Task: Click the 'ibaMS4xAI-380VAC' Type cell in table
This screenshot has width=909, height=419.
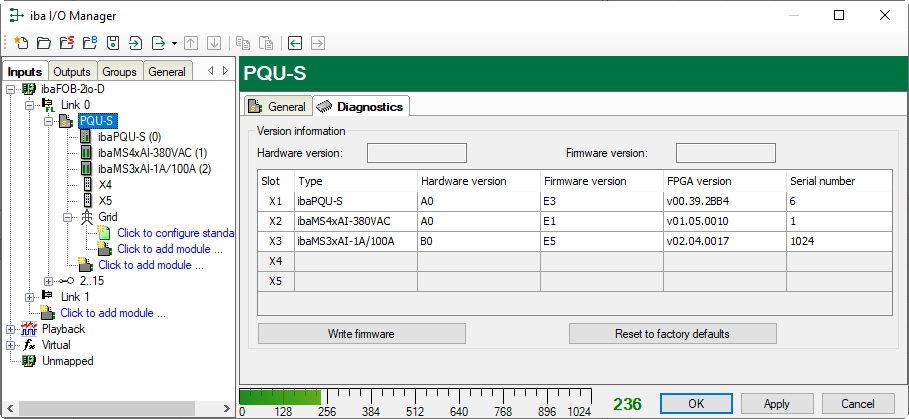Action: (356, 221)
